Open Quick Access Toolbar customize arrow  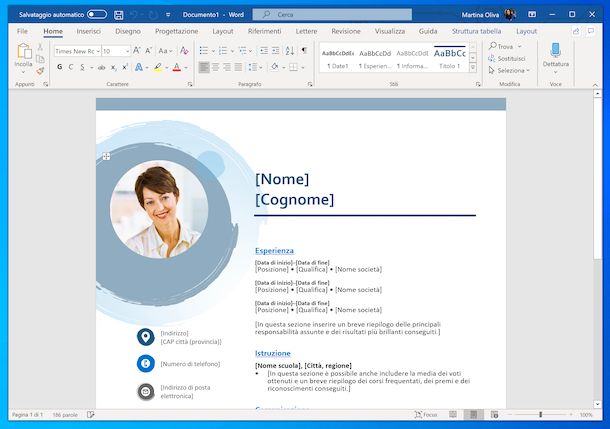[x=168, y=15]
